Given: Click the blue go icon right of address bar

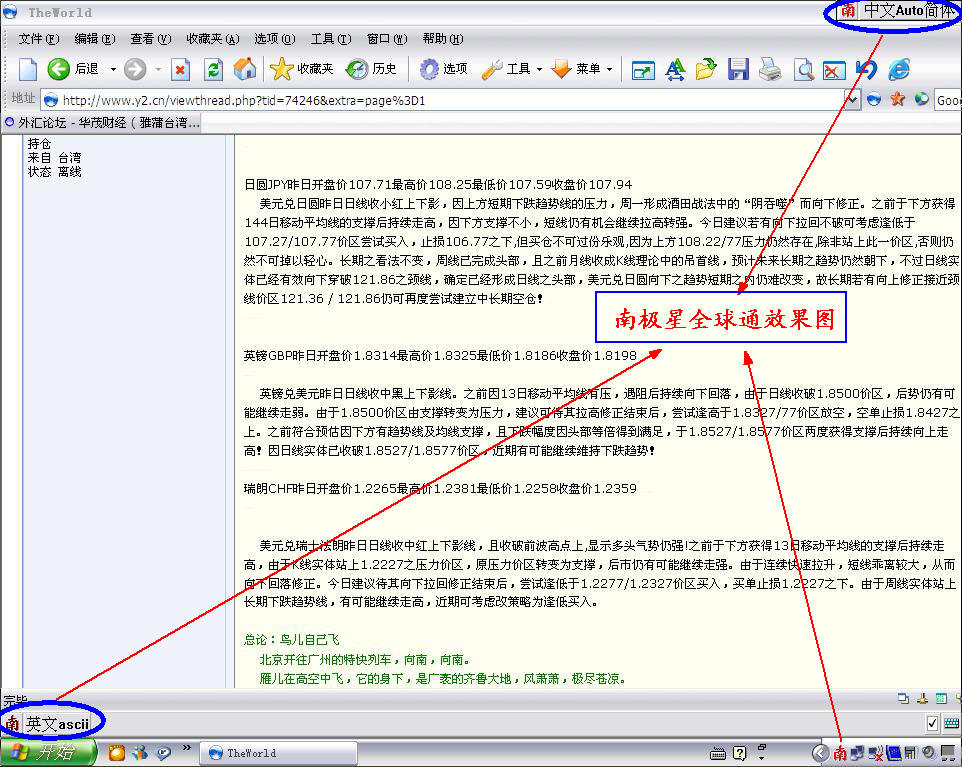Looking at the screenshot, I should pyautogui.click(x=874, y=99).
